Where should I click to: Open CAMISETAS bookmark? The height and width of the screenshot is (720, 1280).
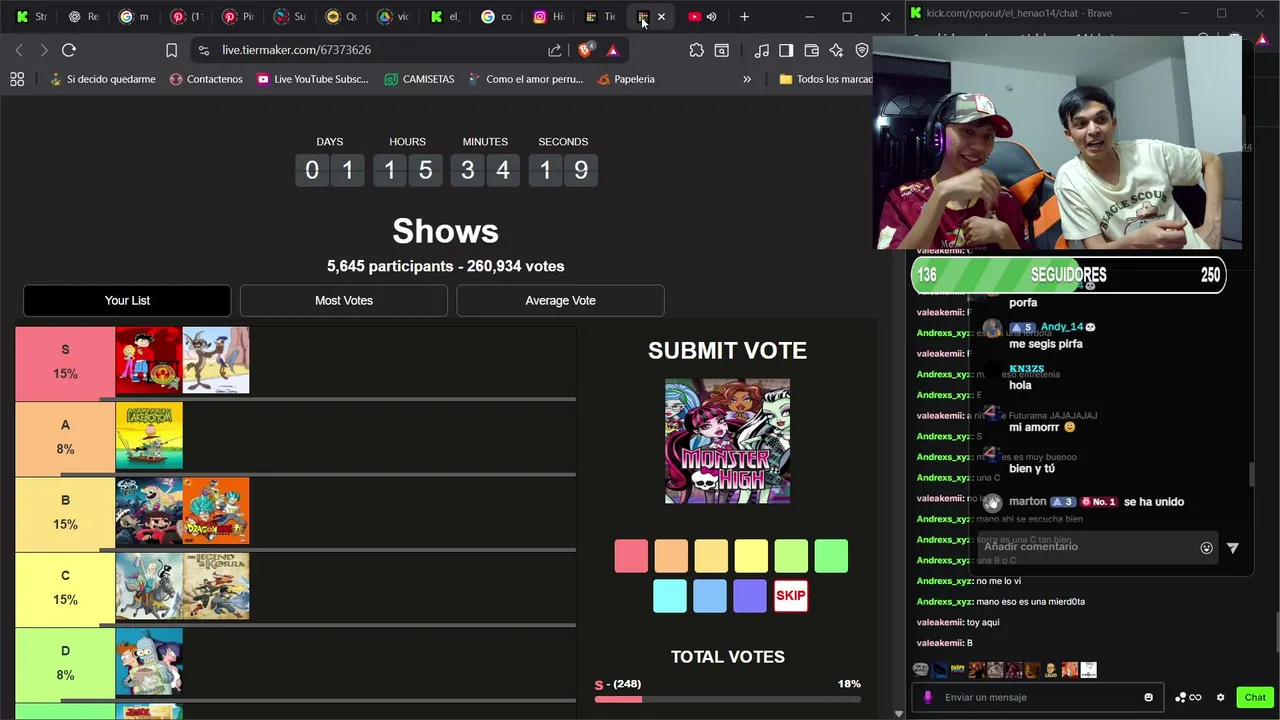click(x=419, y=79)
